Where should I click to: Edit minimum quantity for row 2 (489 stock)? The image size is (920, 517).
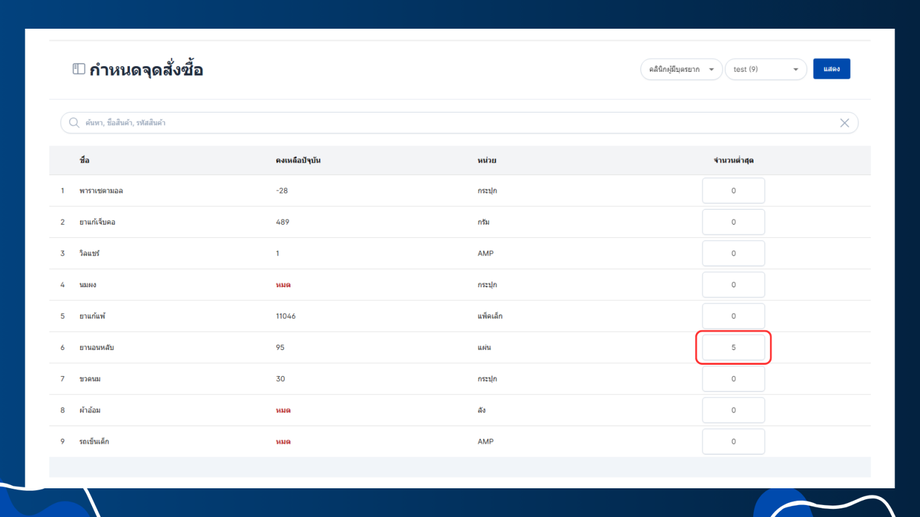tap(733, 222)
